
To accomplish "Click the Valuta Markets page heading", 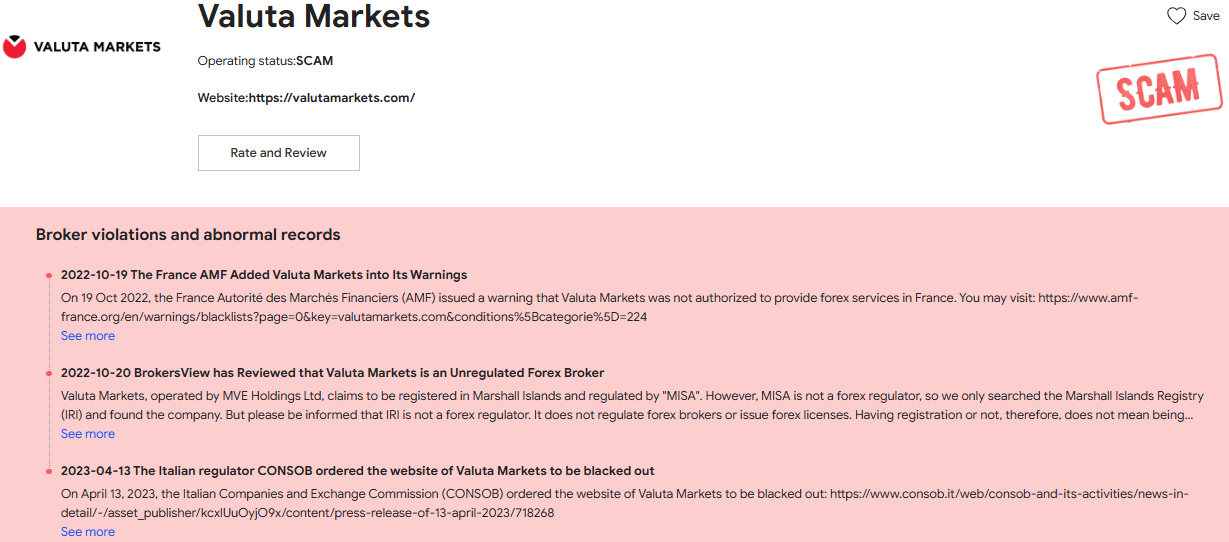I will point(314,16).
